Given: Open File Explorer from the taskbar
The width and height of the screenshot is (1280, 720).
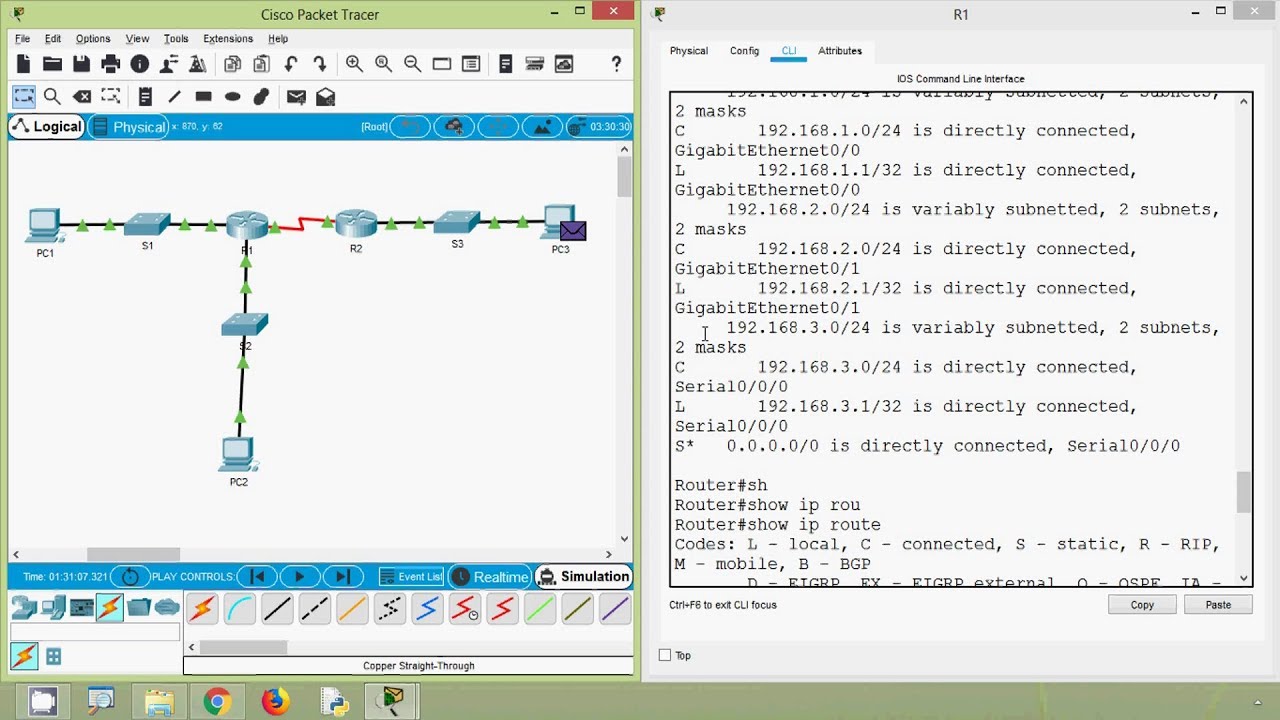Looking at the screenshot, I should (x=159, y=702).
